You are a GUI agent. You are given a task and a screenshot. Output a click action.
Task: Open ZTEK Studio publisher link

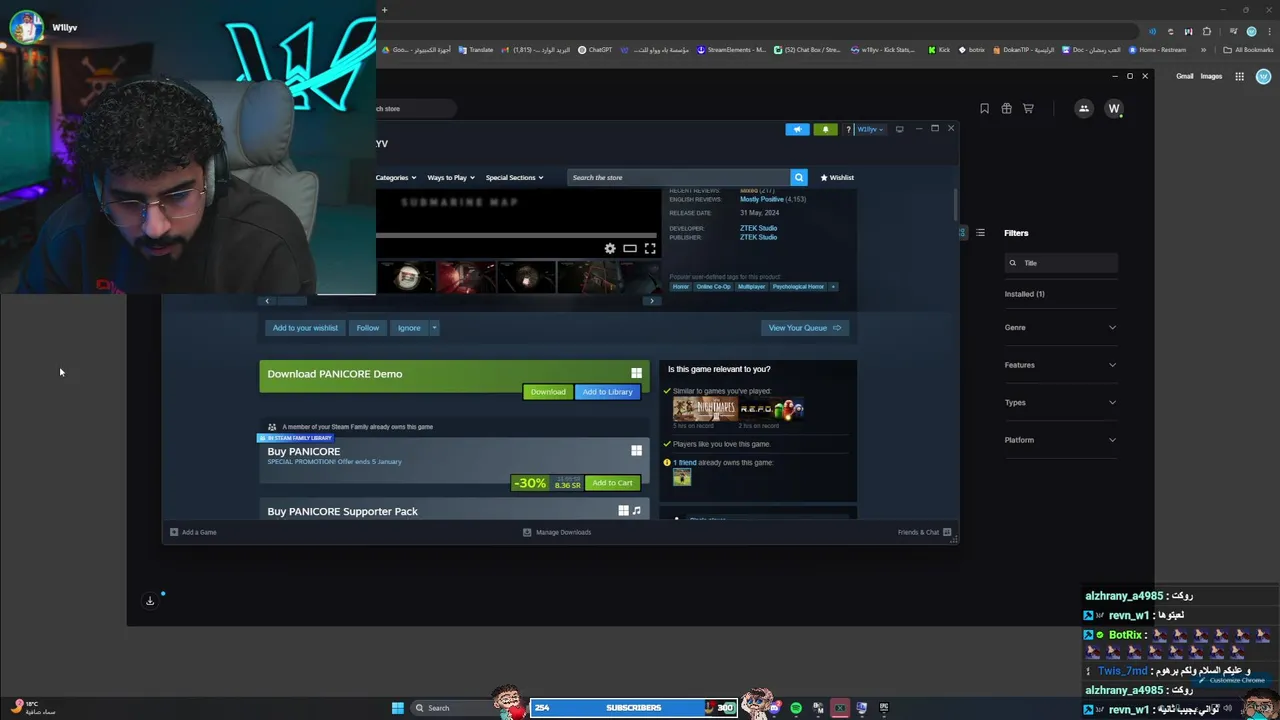pyautogui.click(x=758, y=237)
